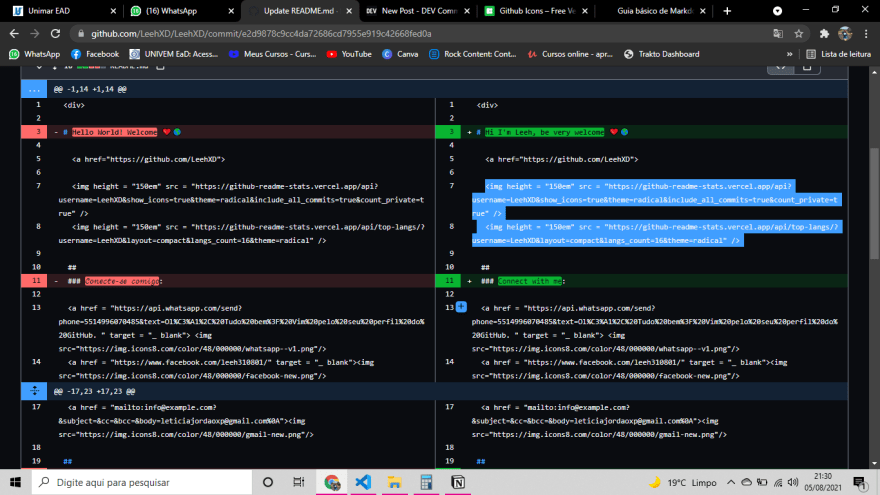Click the Windows taskbar search box
The height and width of the screenshot is (495, 880).
(x=141, y=482)
